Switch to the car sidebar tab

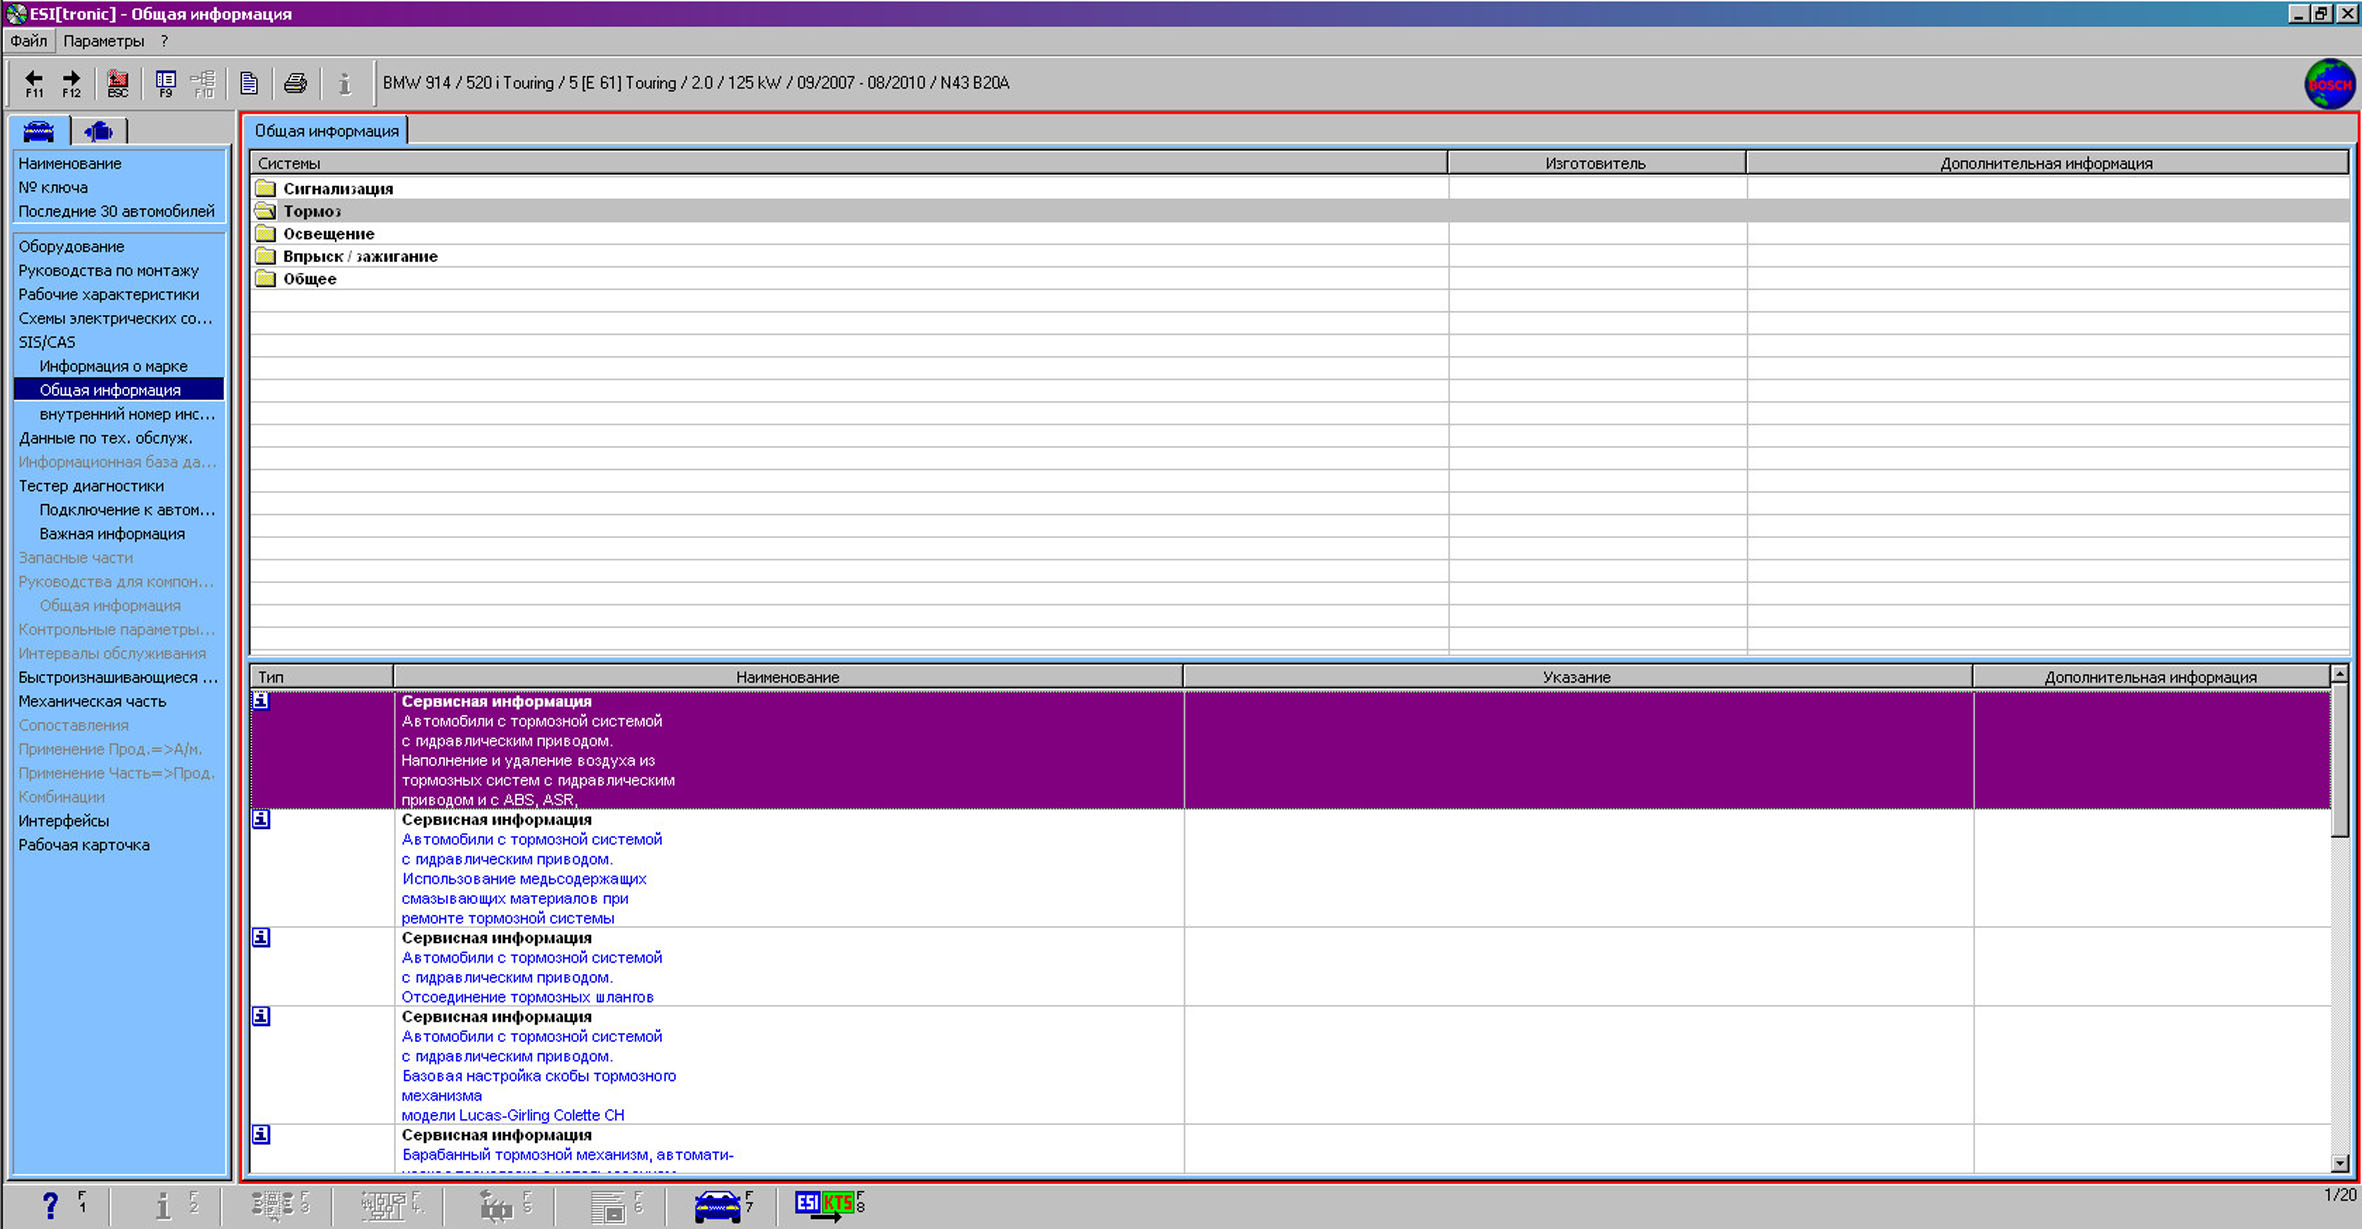coord(39,131)
